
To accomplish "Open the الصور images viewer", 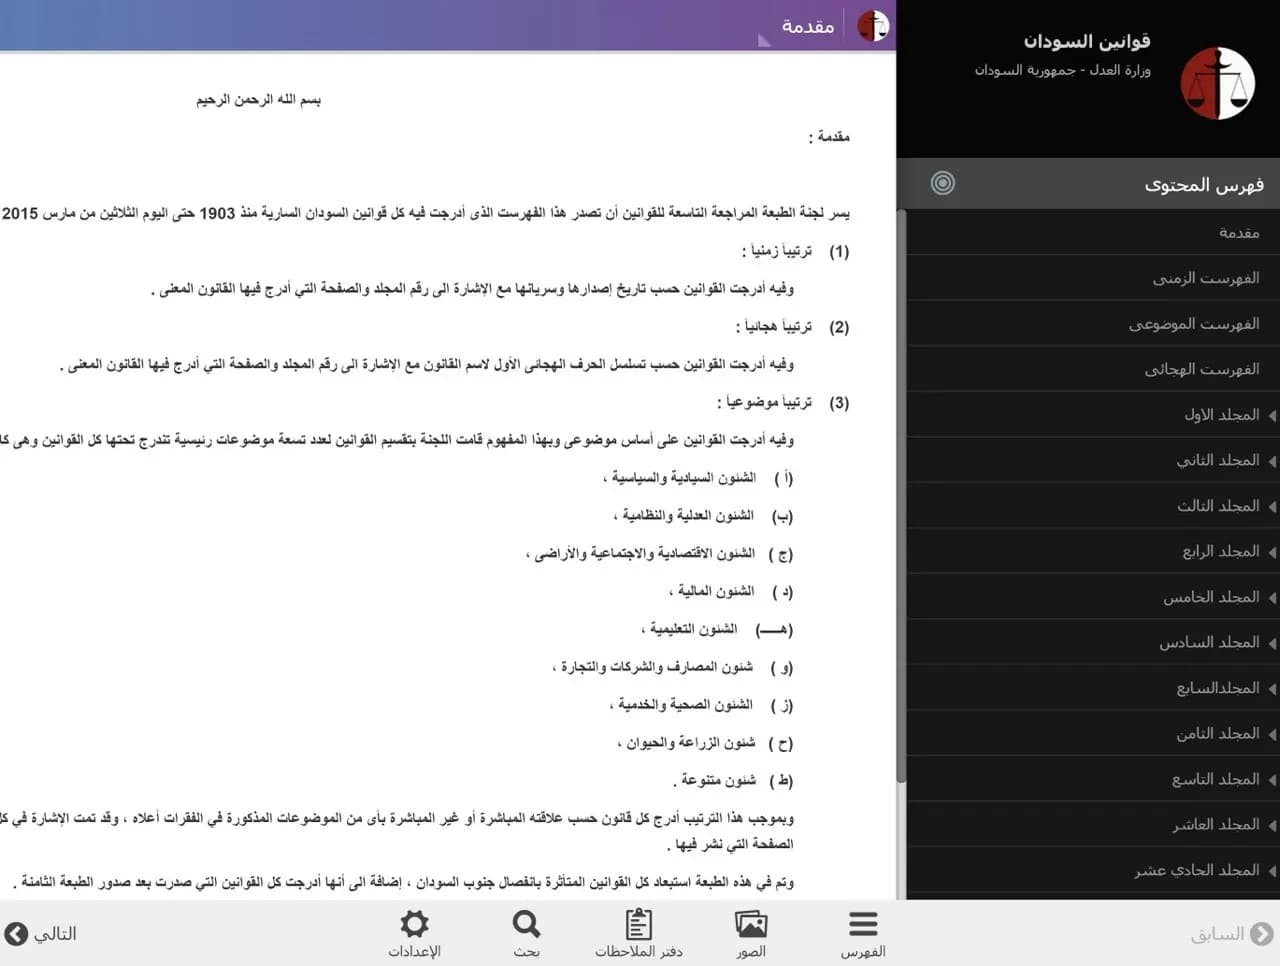I will (751, 930).
